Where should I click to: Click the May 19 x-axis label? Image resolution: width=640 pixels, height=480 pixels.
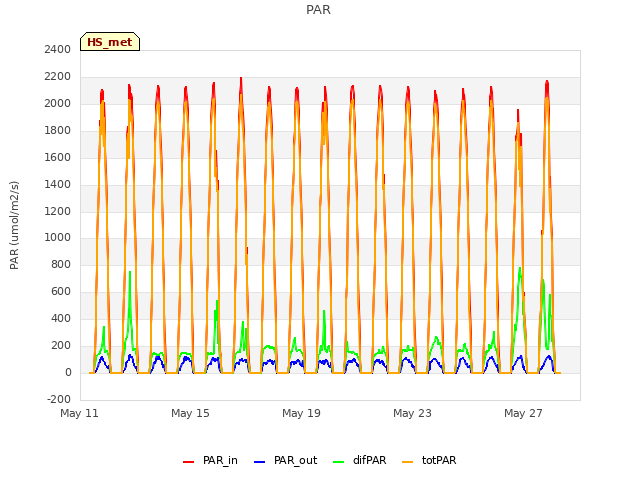coord(301,413)
